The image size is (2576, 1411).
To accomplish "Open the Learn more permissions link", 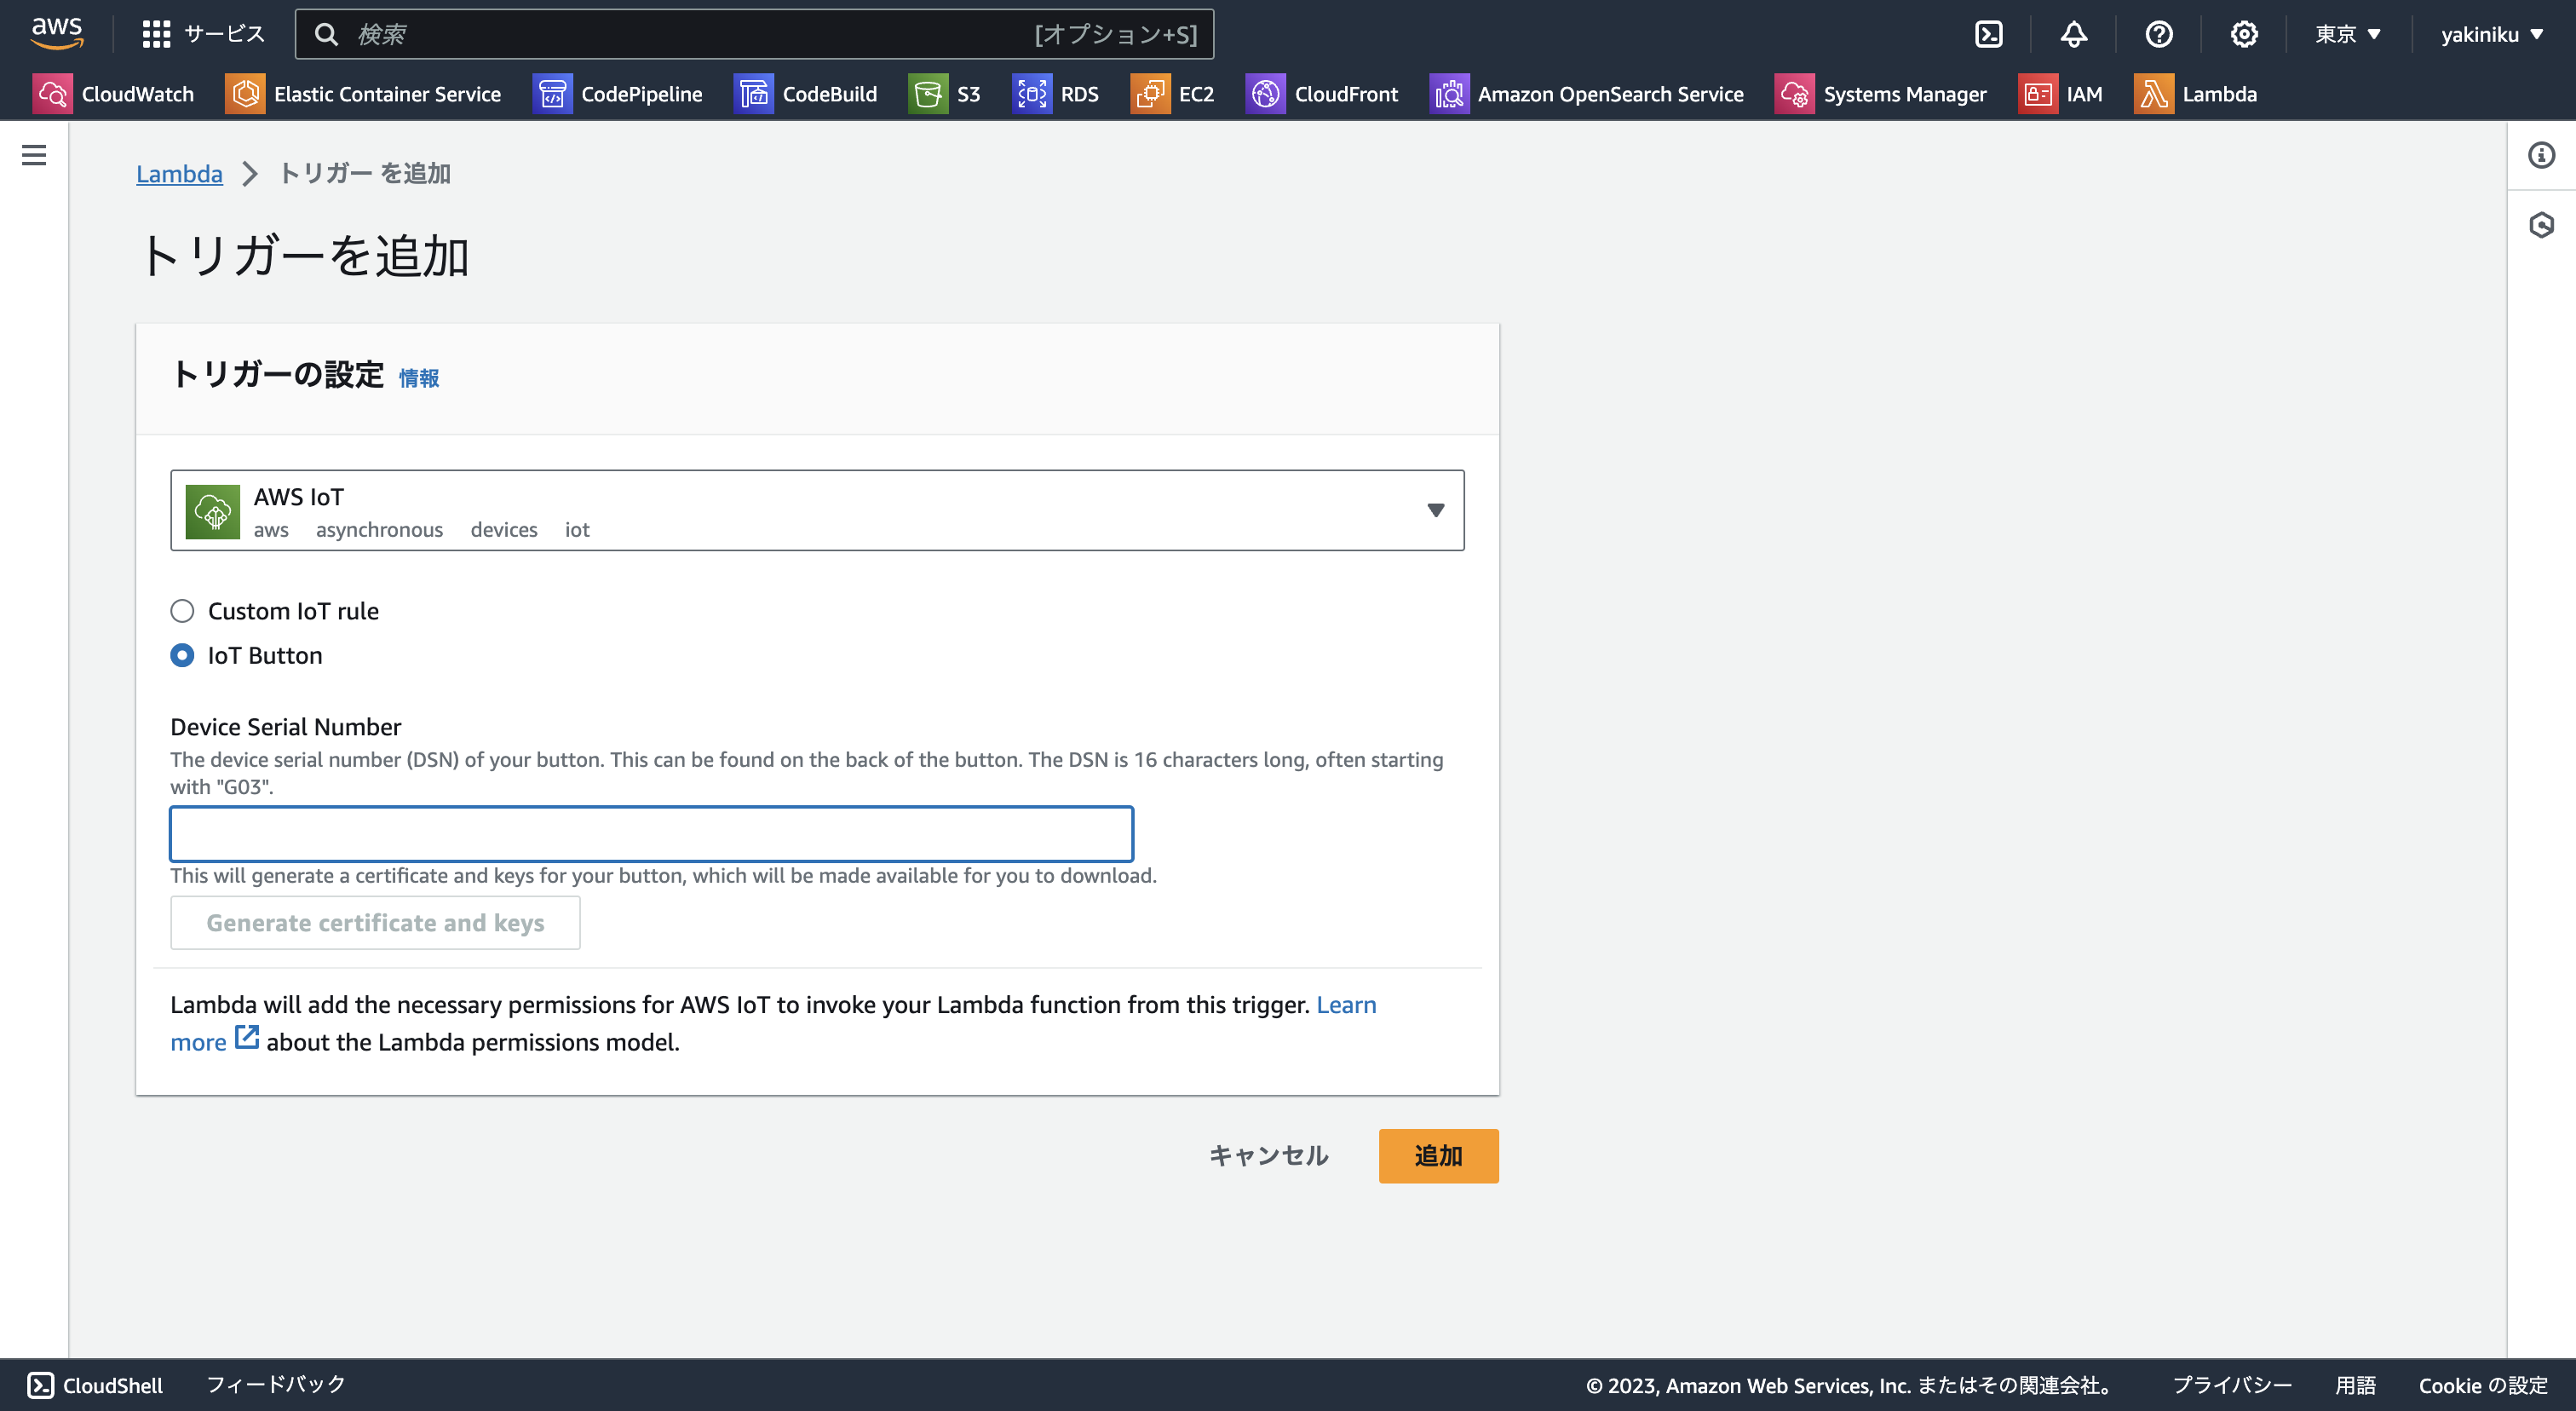I will coord(1346,1004).
